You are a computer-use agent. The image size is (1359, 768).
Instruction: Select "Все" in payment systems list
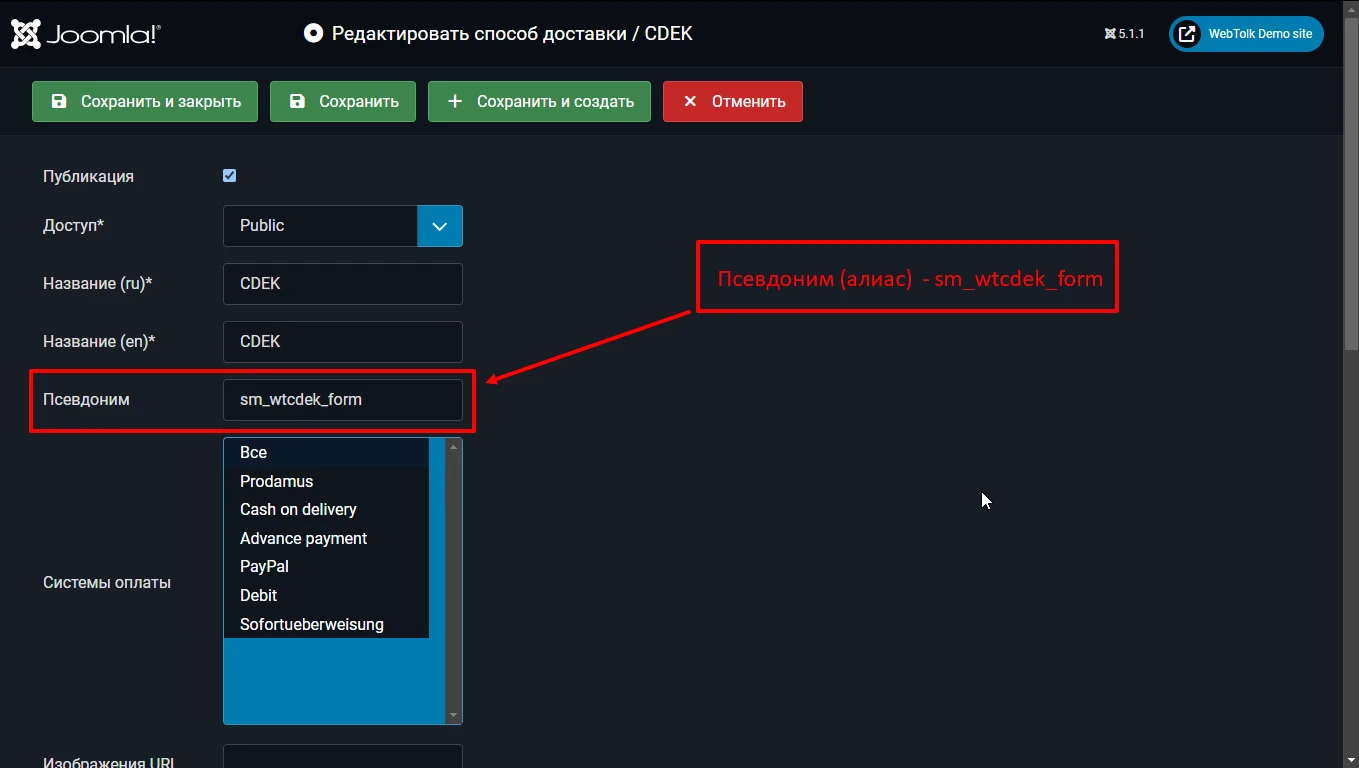[x=327, y=453]
